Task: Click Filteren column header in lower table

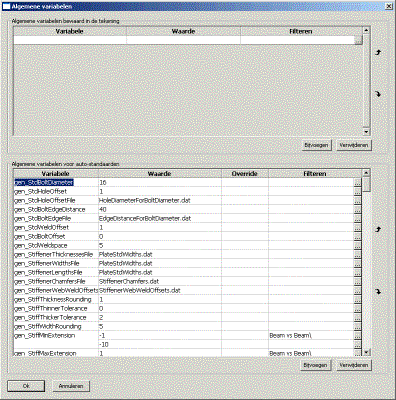Action: coord(315,174)
